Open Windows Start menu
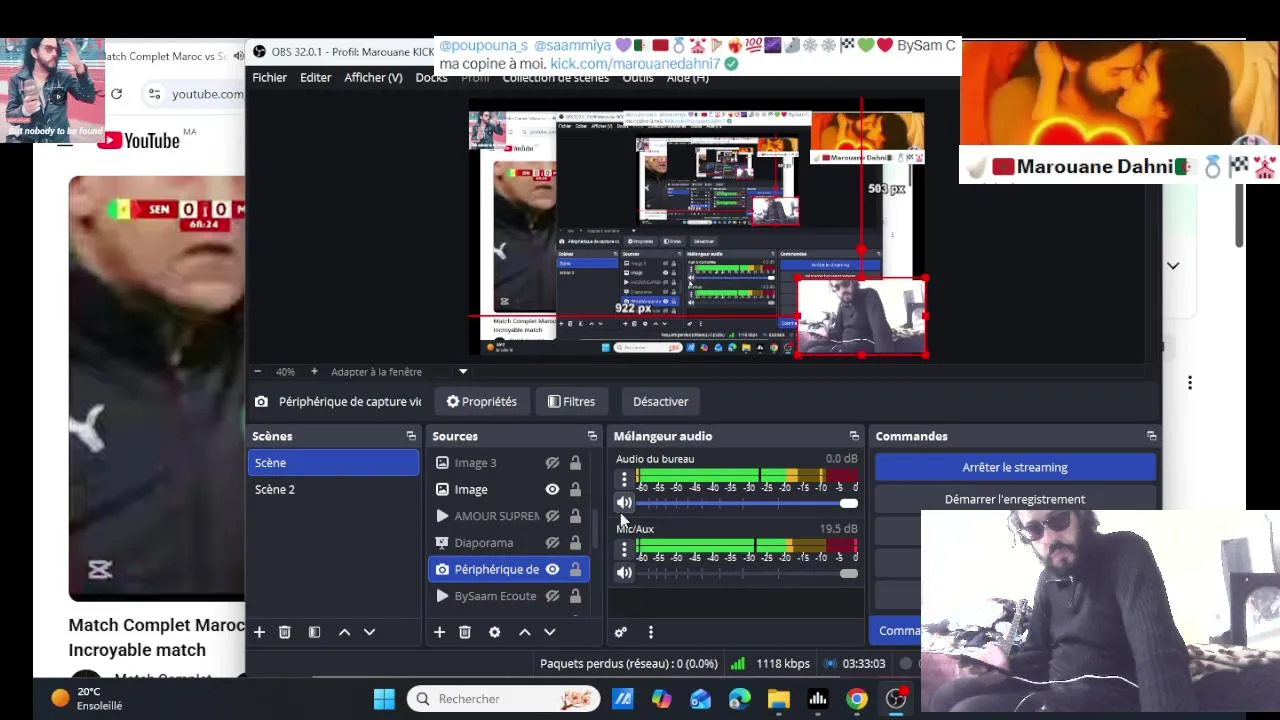The image size is (1280, 720). point(384,699)
